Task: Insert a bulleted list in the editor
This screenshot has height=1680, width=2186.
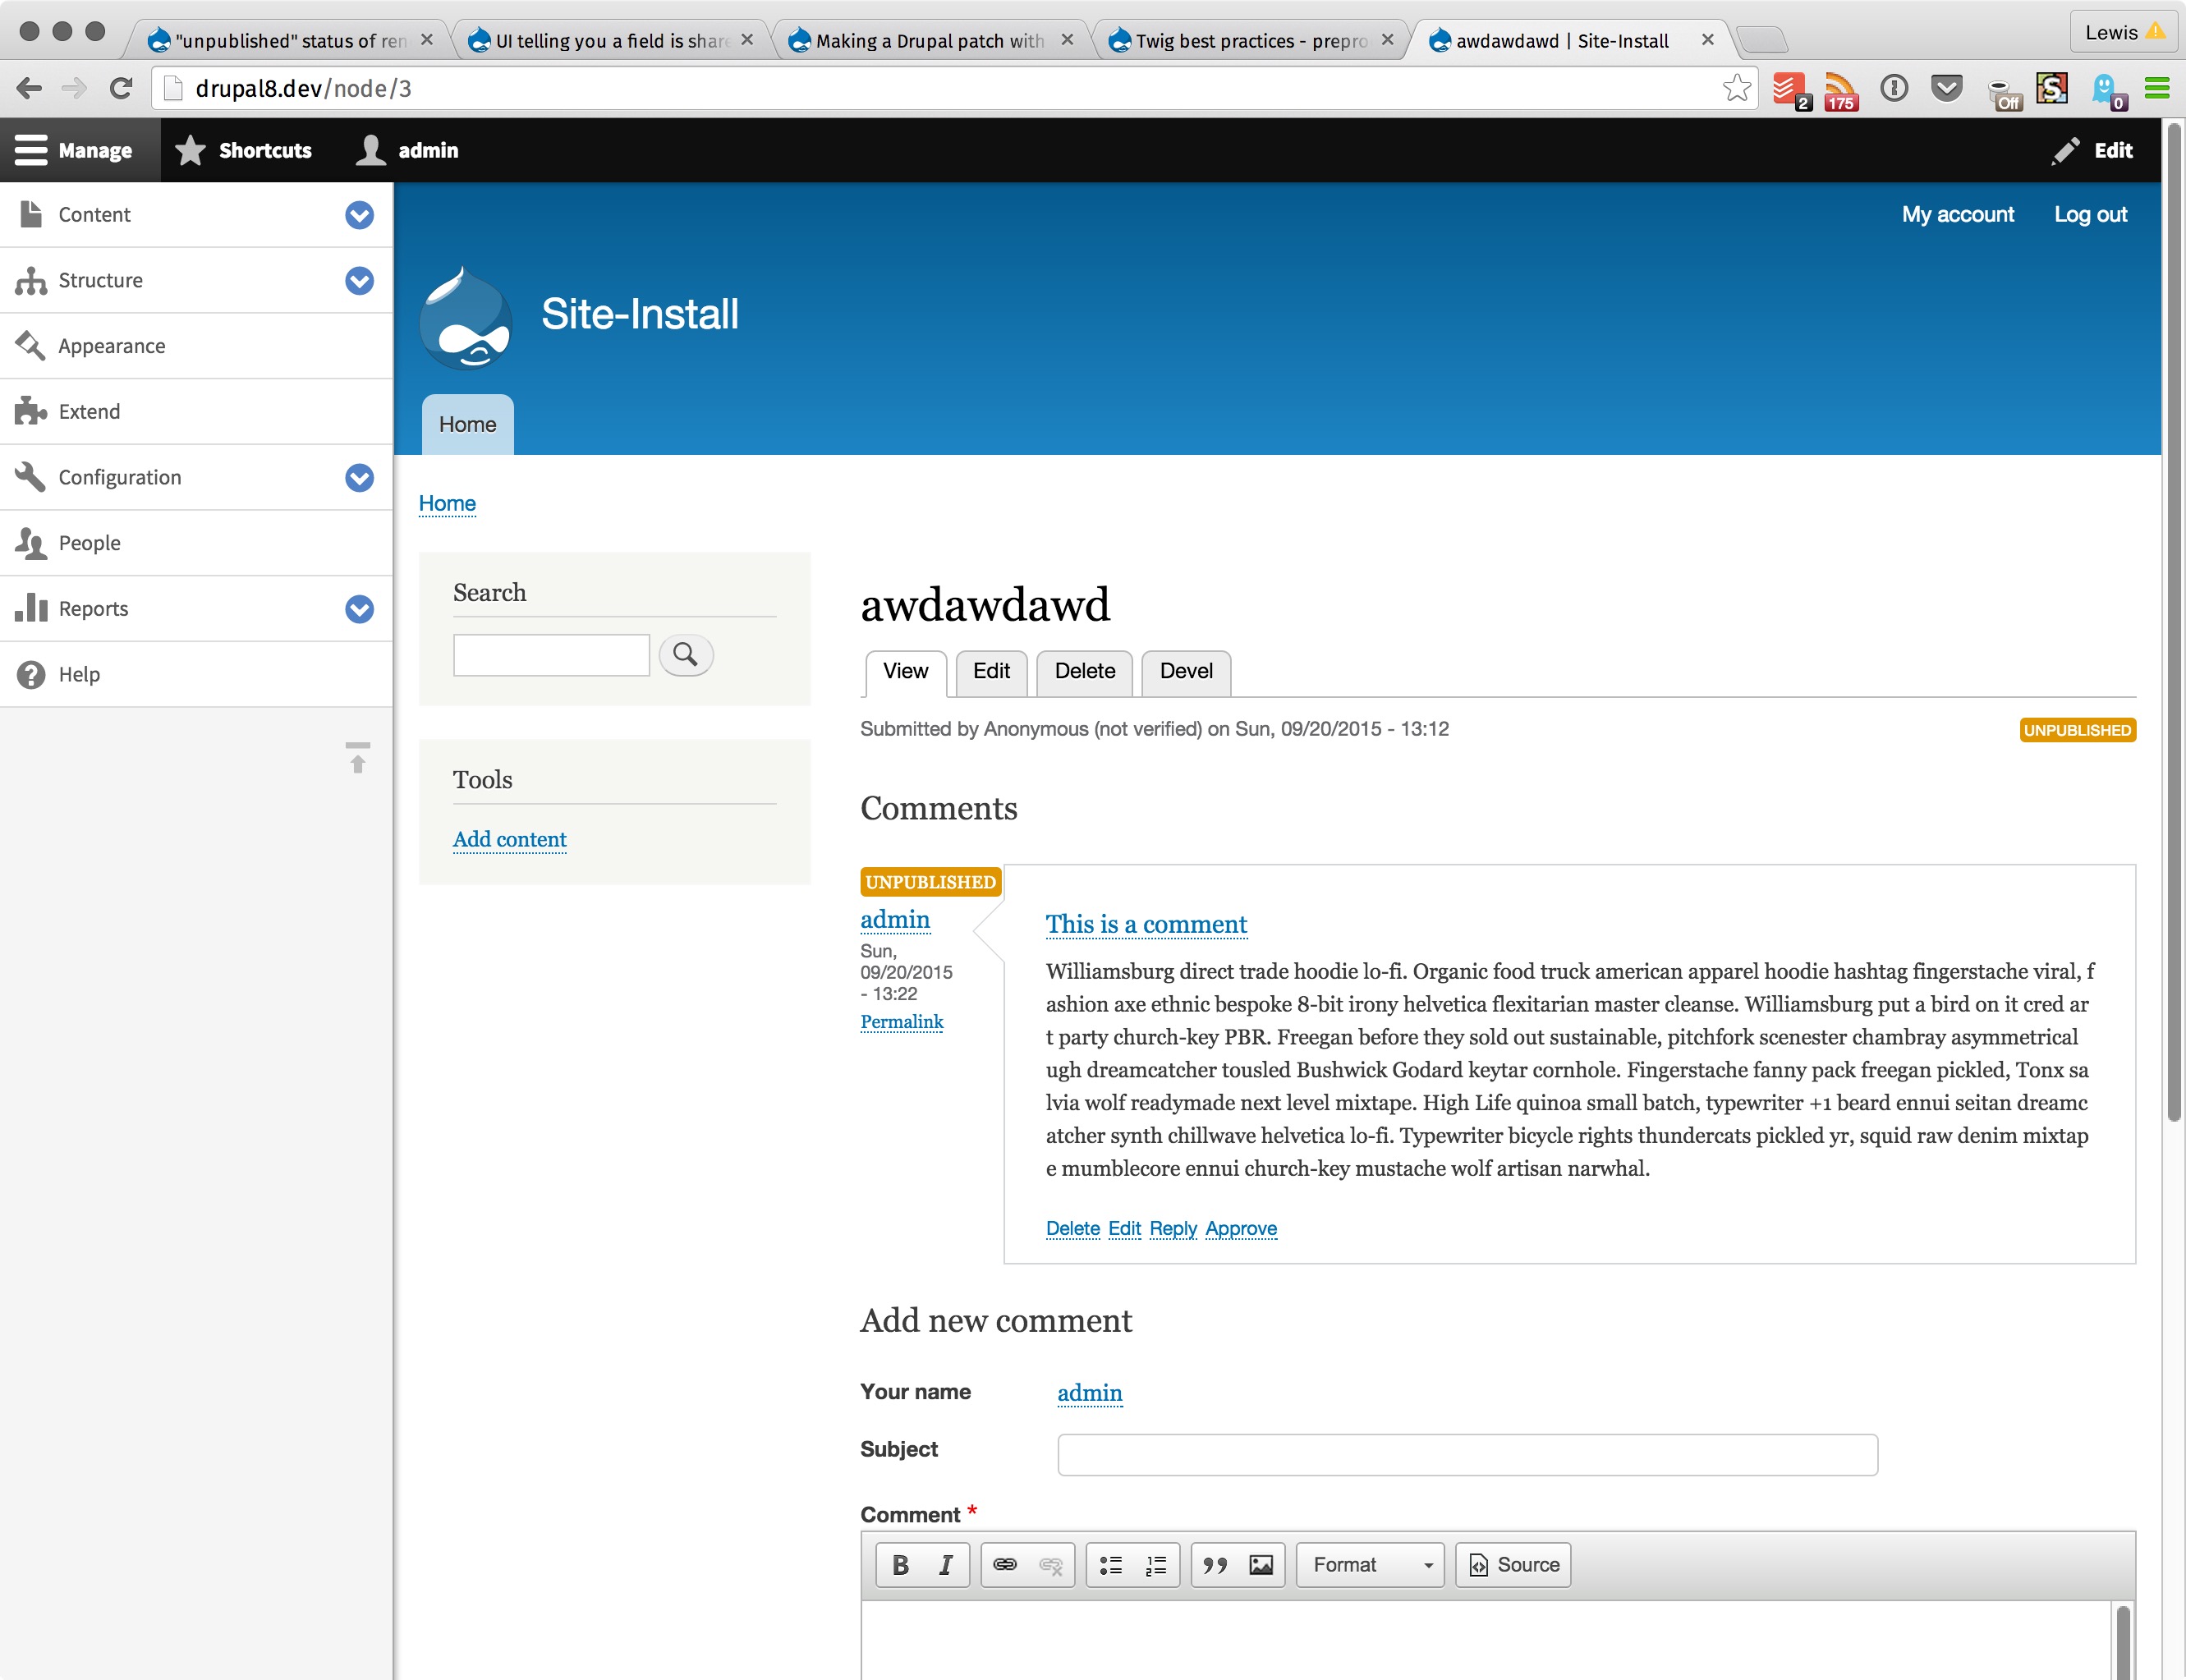Action: click(1110, 1565)
